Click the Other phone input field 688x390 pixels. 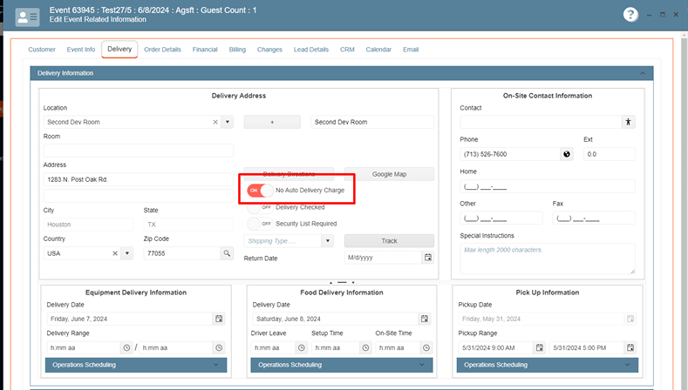(x=501, y=218)
